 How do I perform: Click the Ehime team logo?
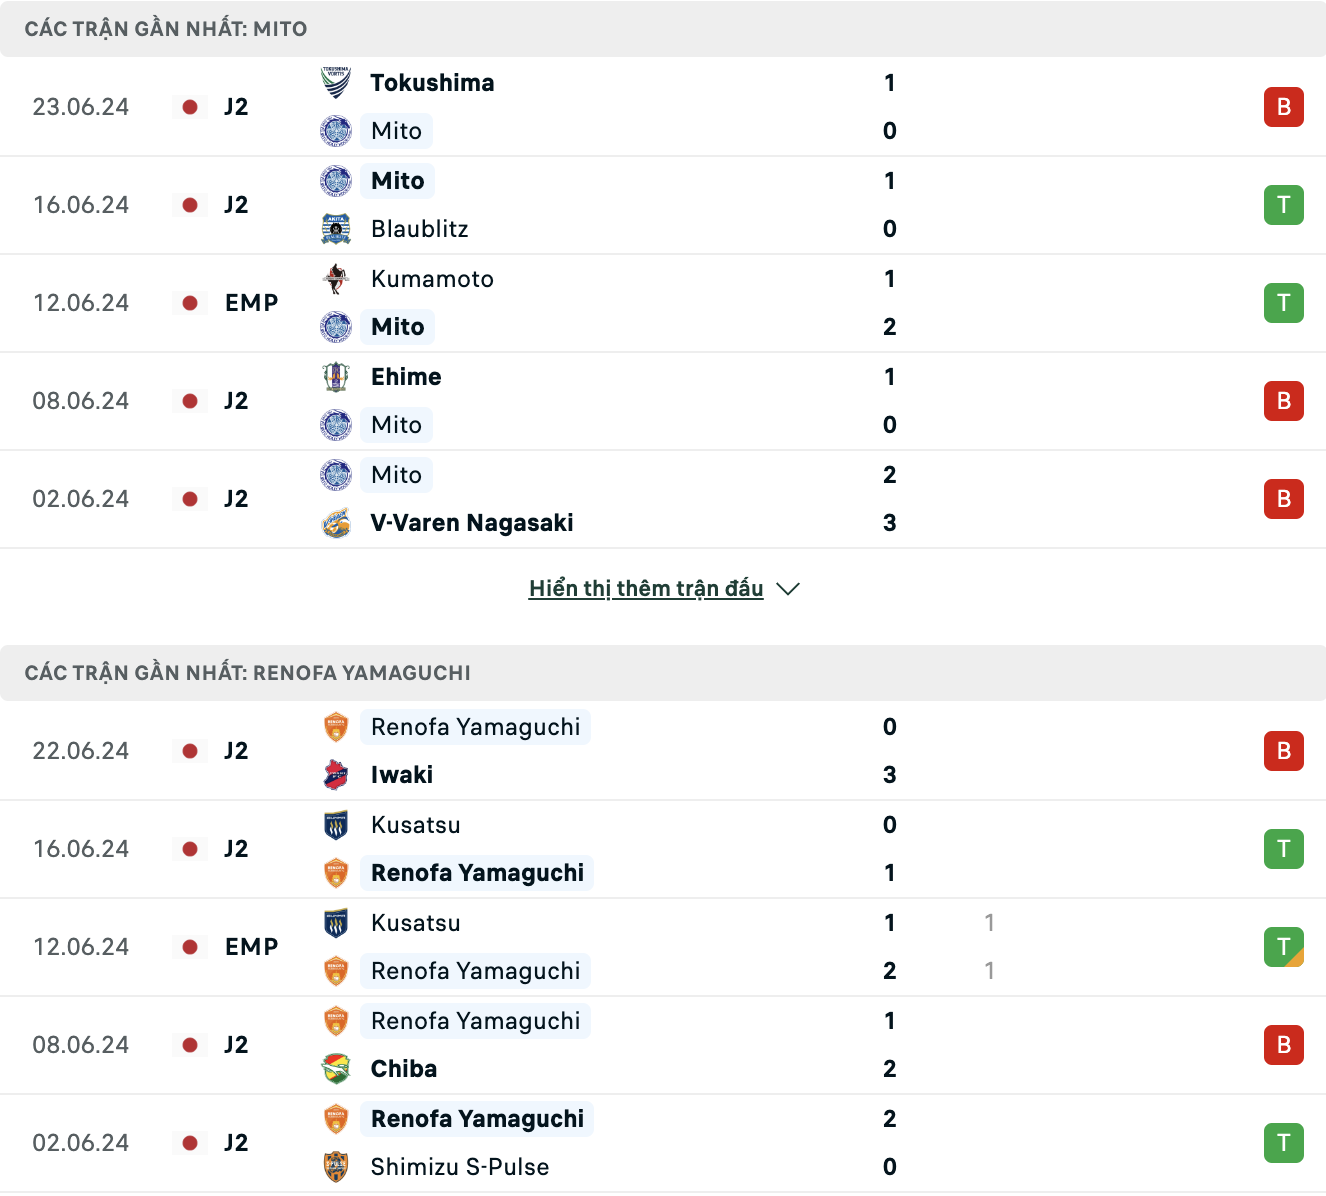pos(336,377)
